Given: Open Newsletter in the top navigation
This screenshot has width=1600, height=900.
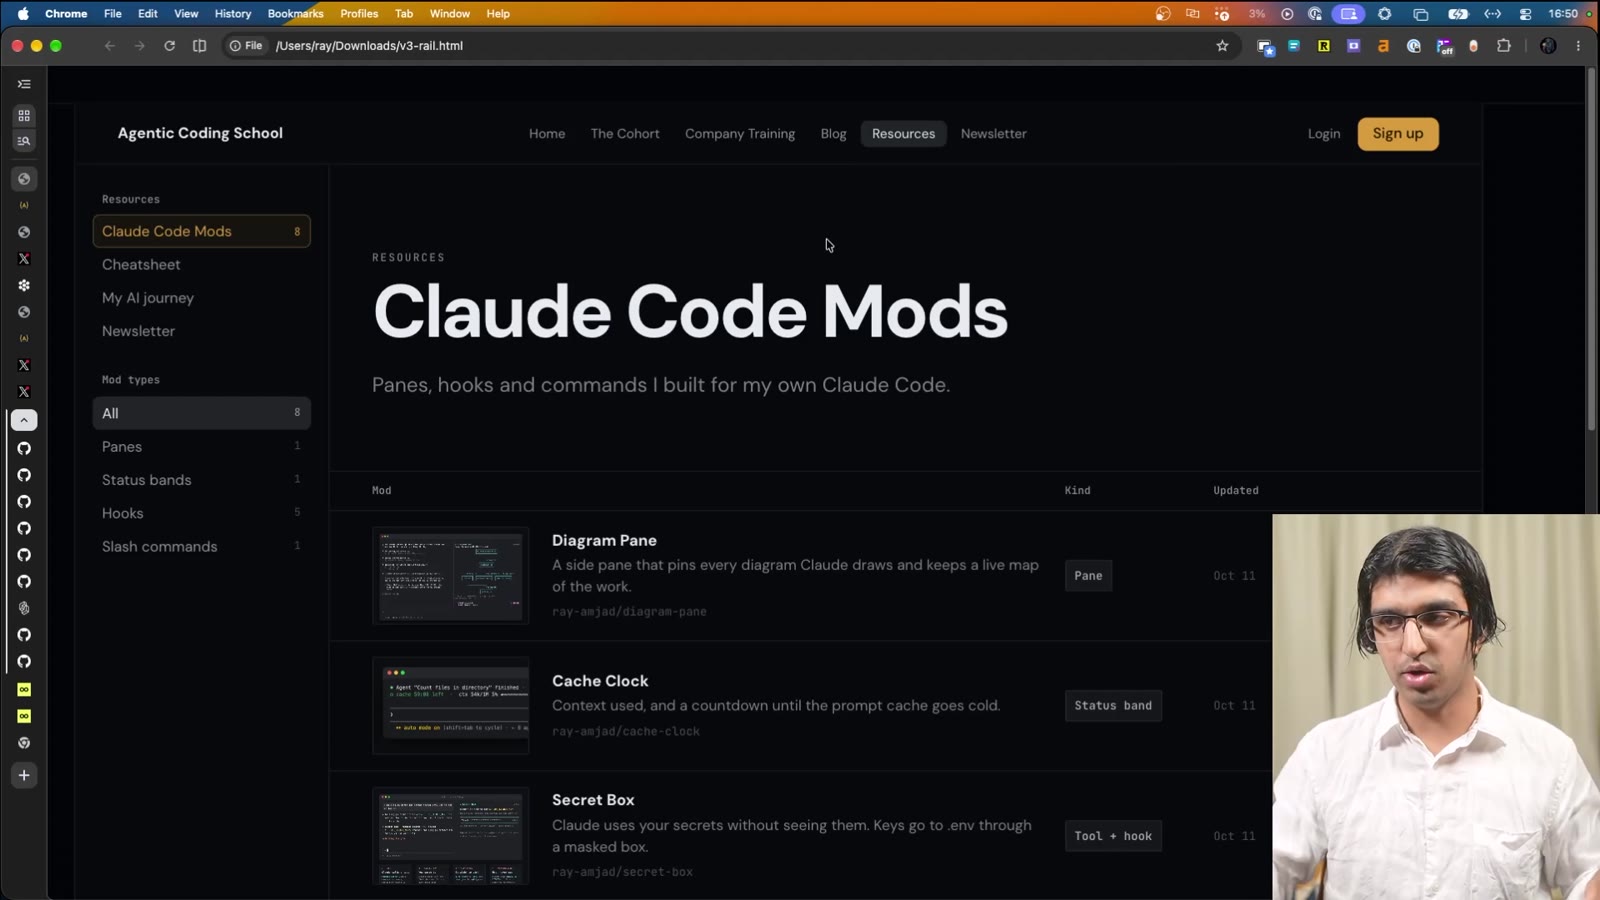Looking at the screenshot, I should click(993, 134).
